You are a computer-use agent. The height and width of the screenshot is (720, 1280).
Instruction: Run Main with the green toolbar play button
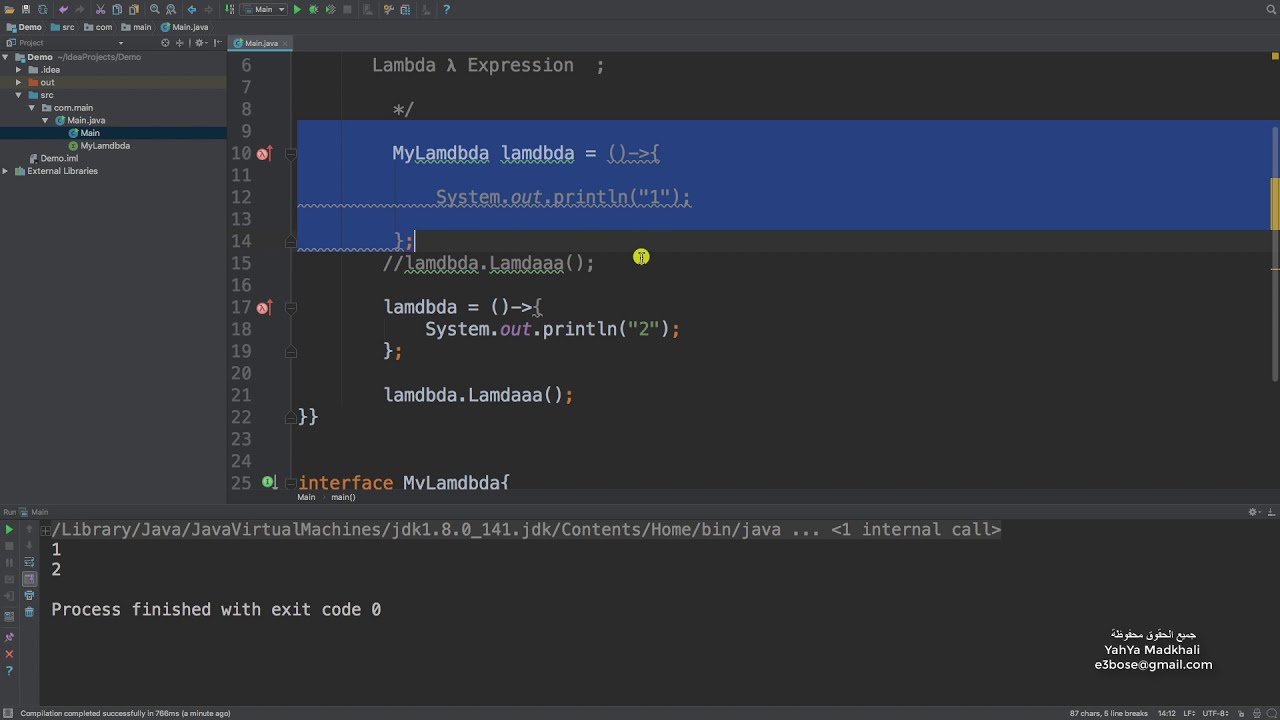click(297, 9)
